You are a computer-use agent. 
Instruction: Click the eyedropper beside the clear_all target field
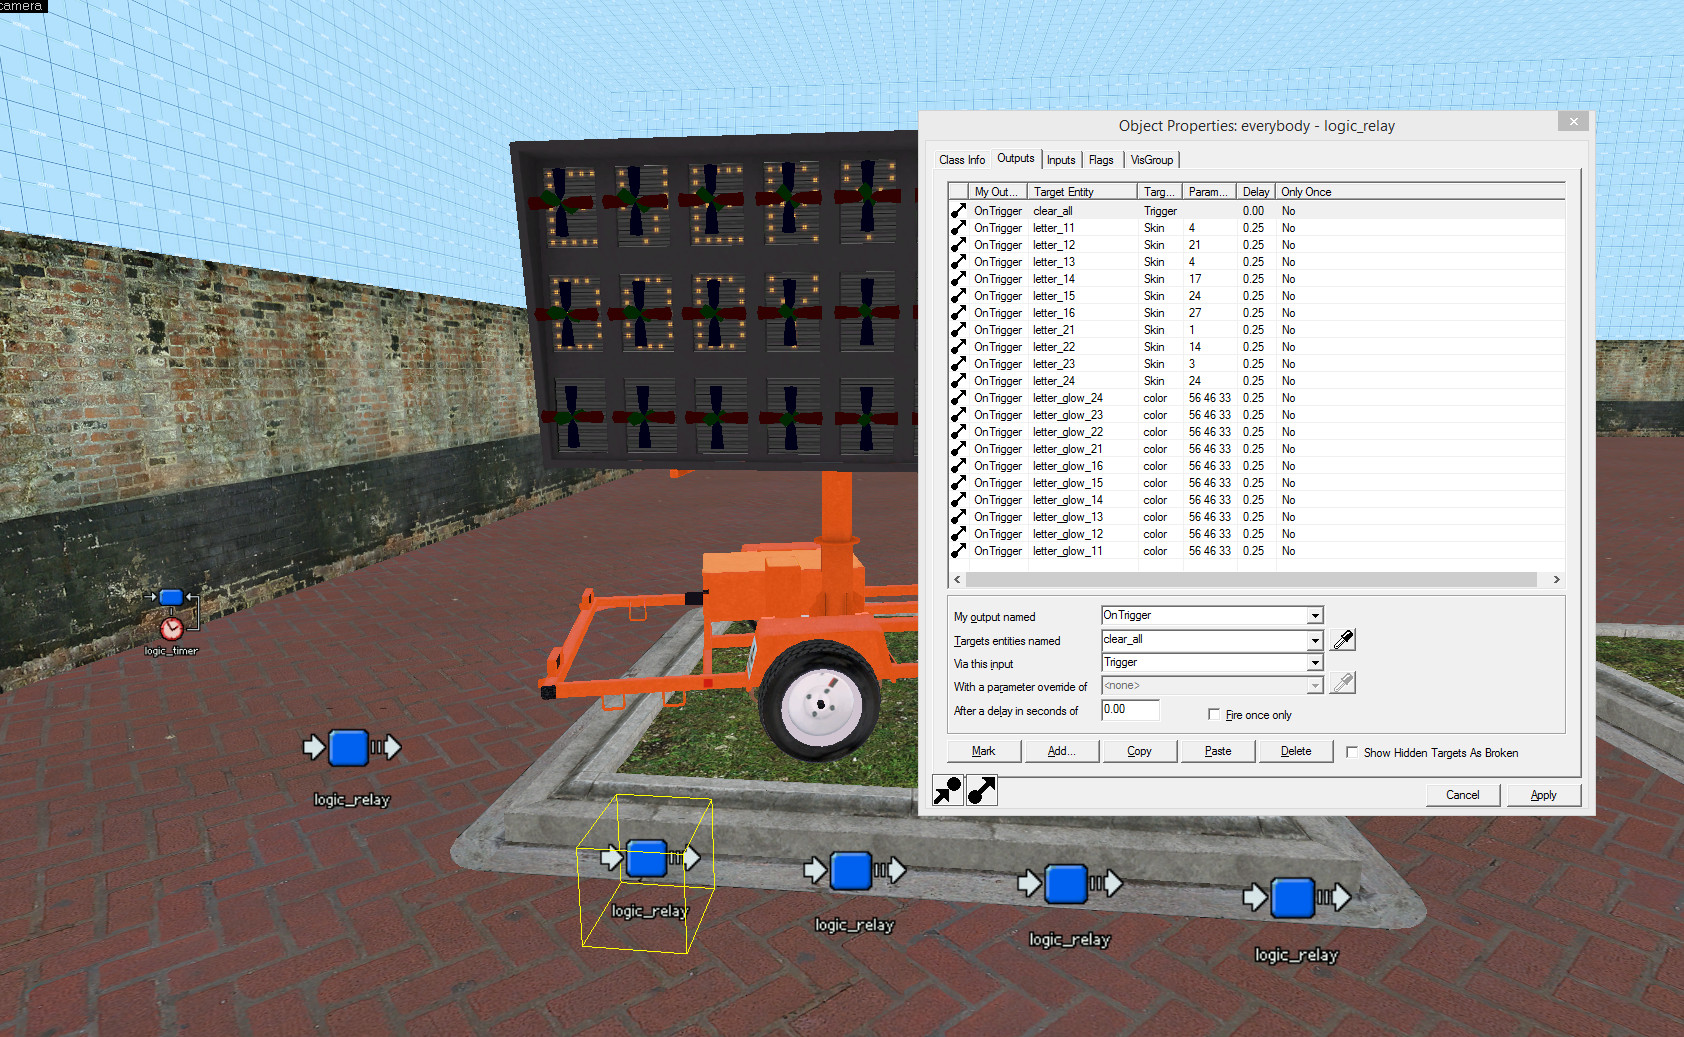point(1343,640)
